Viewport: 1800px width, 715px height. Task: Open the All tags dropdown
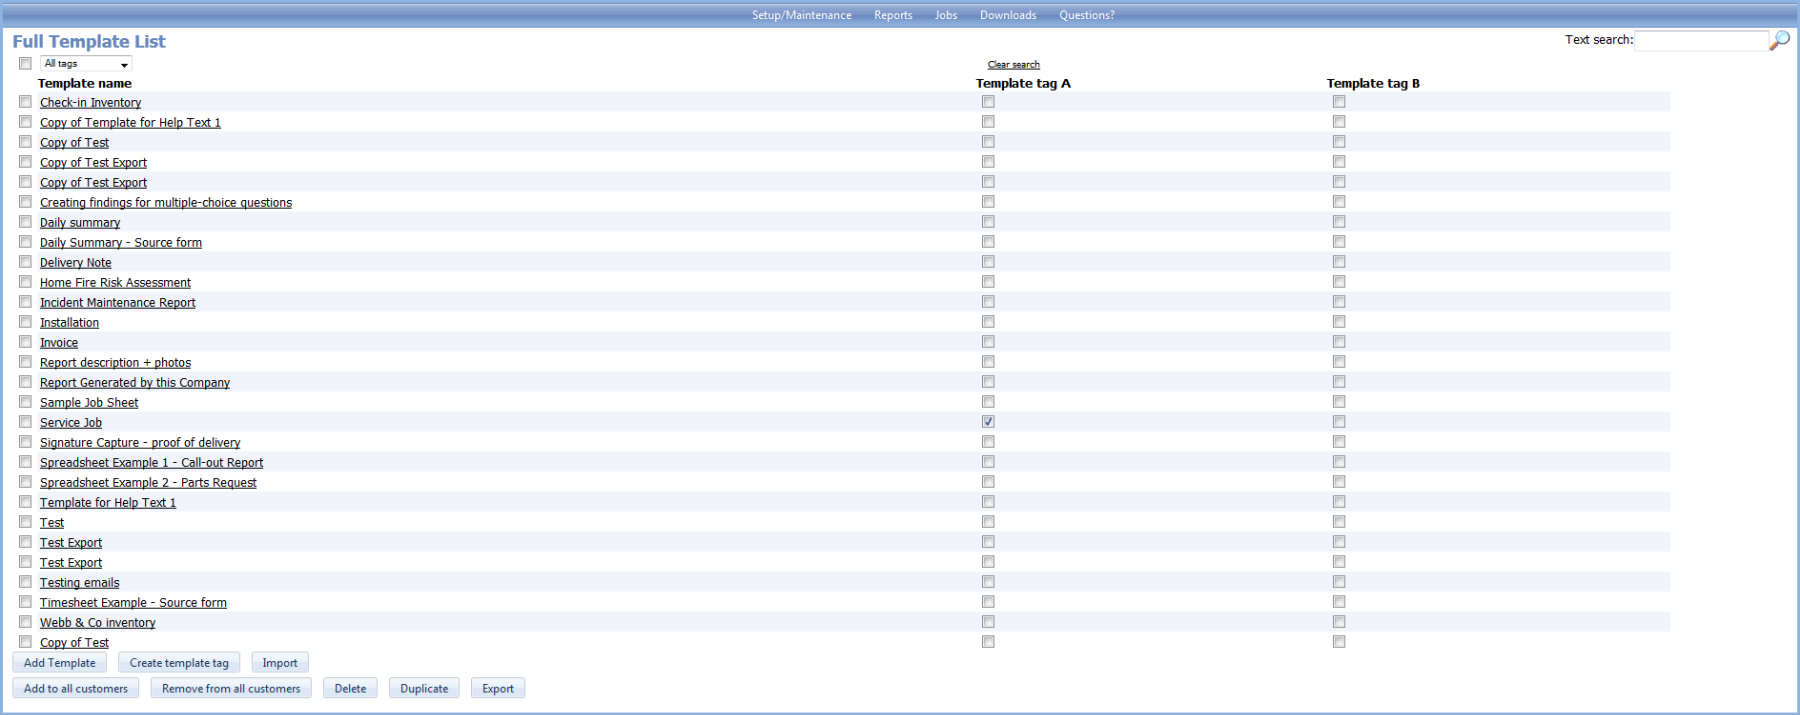86,64
